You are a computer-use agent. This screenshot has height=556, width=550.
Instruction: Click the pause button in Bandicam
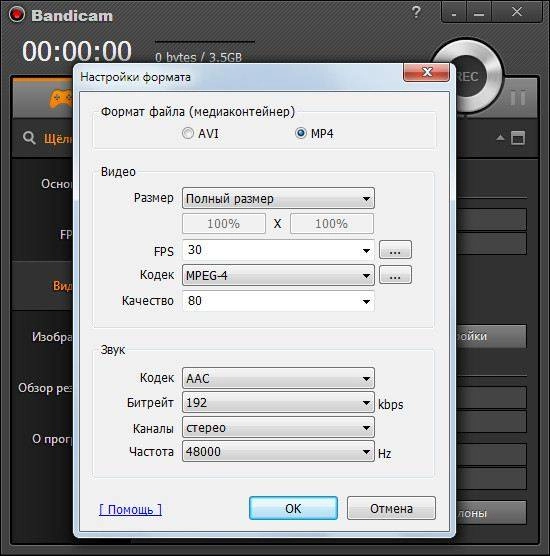pos(518,98)
